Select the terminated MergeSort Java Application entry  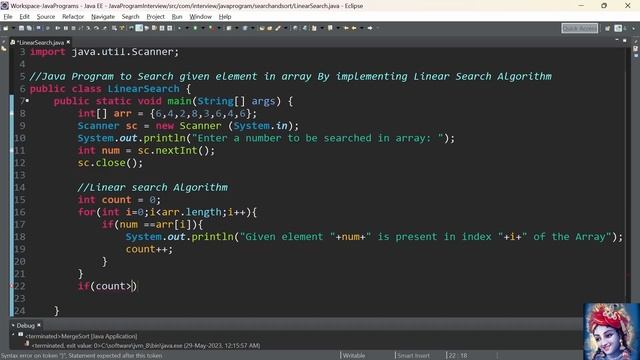[x=81, y=336]
